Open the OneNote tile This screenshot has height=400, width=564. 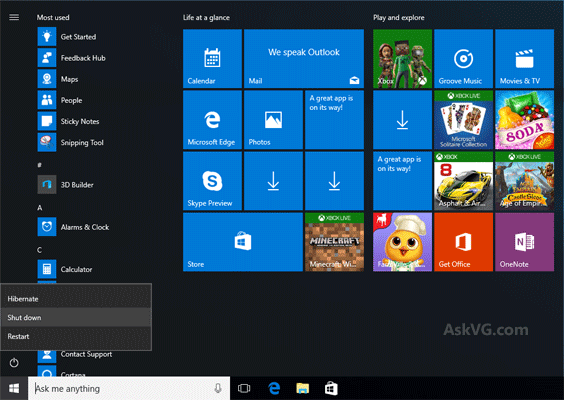point(524,242)
